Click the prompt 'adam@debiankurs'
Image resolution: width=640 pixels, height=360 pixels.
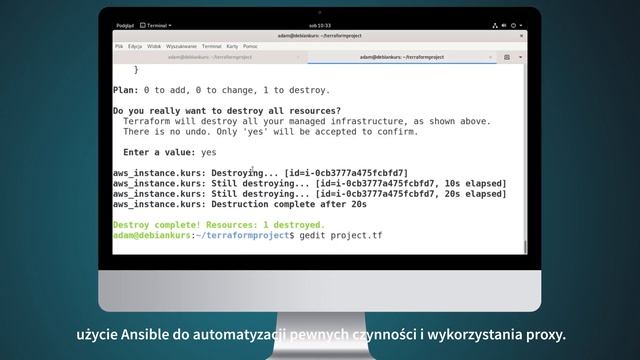(x=152, y=236)
